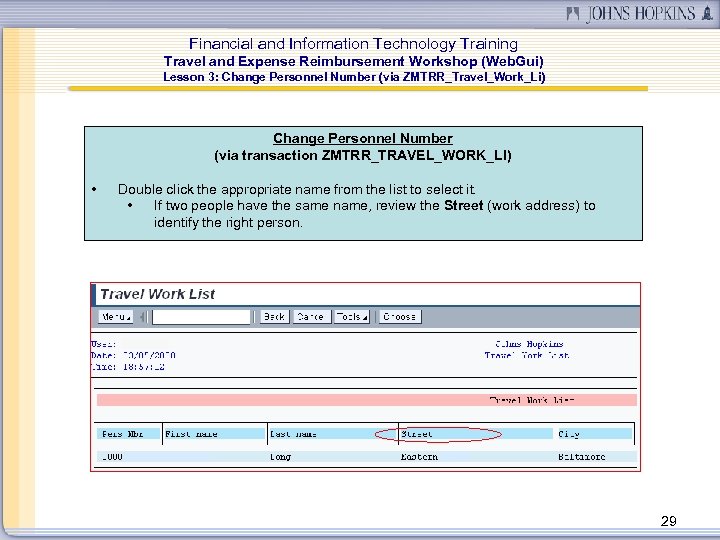Click the Date value in report header
Screen dimensions: 720x540
click(x=149, y=355)
